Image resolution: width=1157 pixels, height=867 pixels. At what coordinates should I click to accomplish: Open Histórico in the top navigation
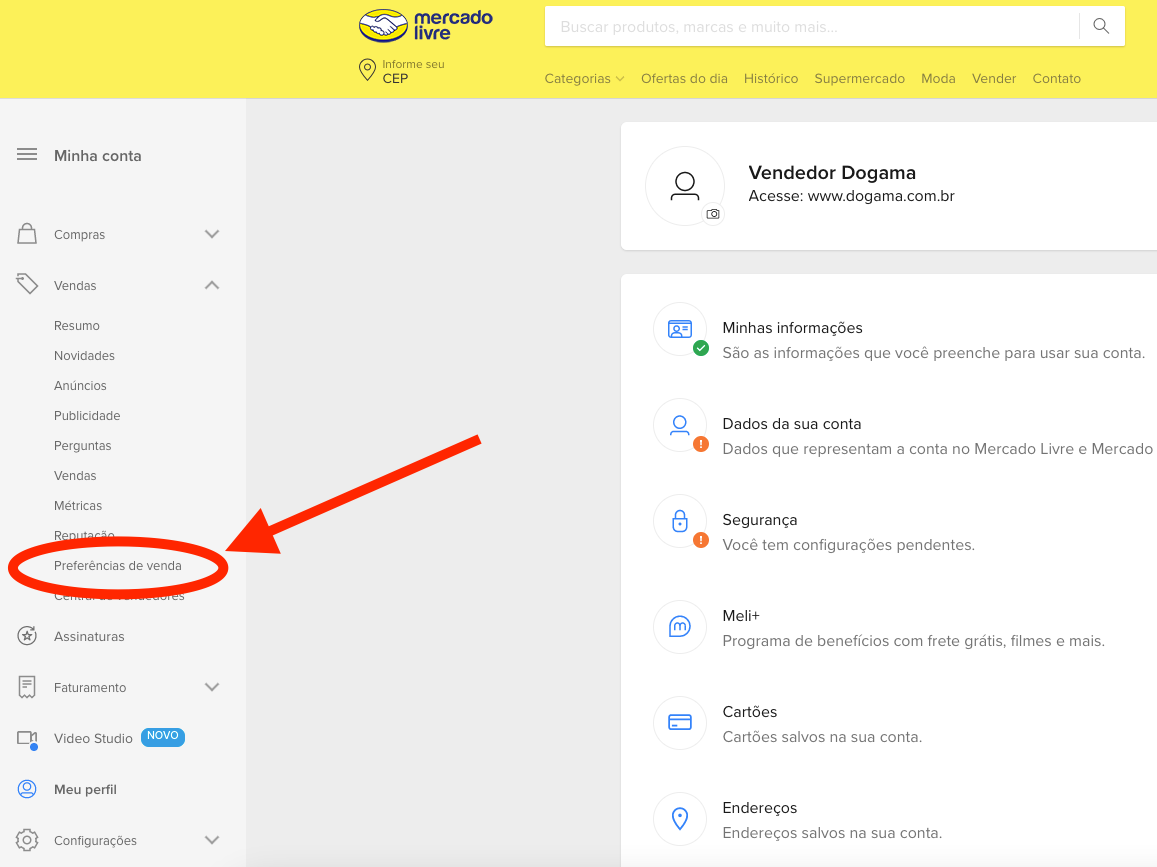pyautogui.click(x=770, y=78)
